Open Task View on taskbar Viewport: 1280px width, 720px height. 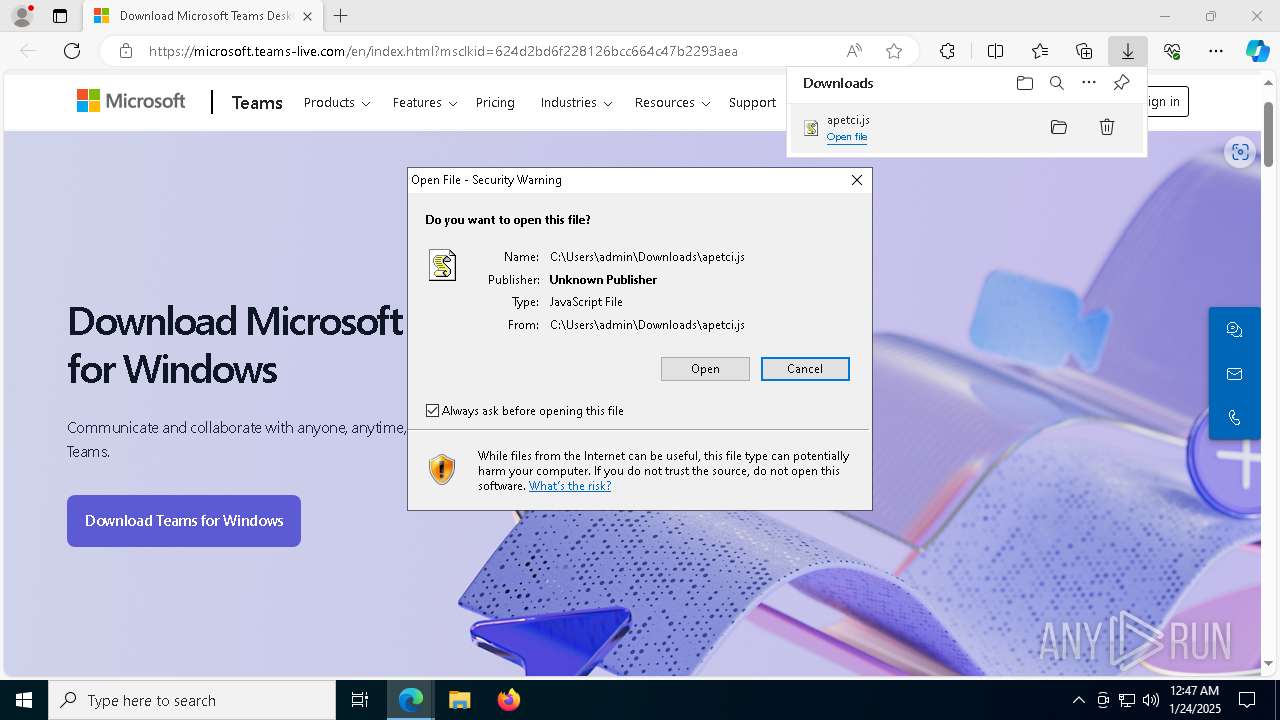[361, 700]
